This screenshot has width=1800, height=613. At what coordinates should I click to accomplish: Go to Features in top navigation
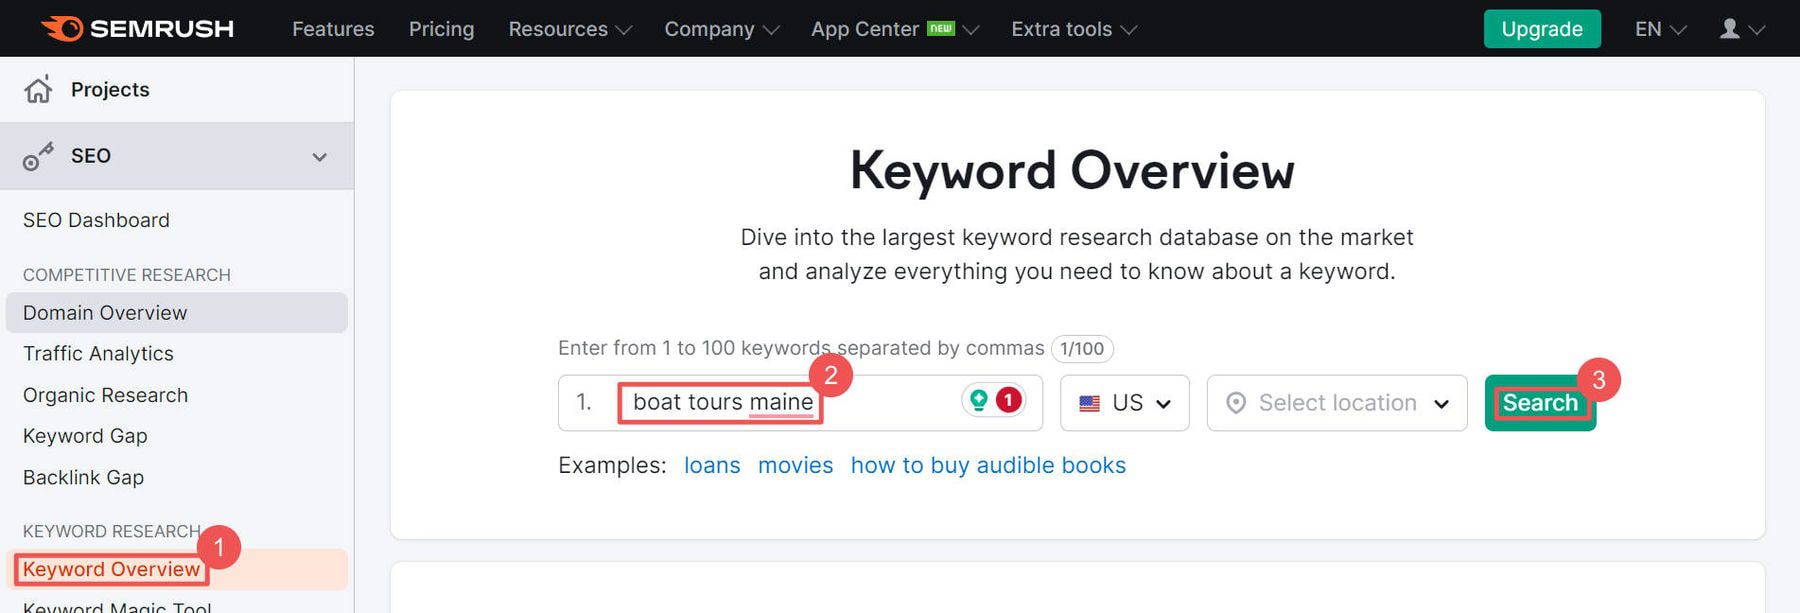(x=333, y=29)
